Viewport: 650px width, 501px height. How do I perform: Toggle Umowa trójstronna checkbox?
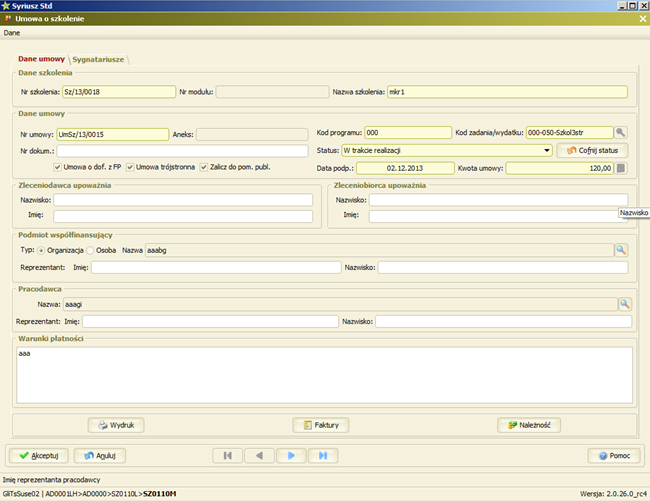(130, 167)
